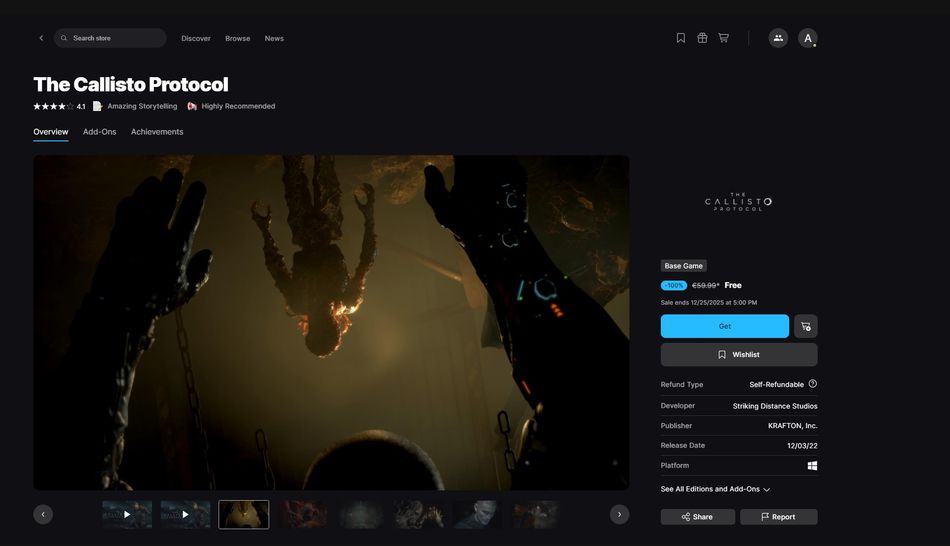The height and width of the screenshot is (546, 950).
Task: Click the star rating 4.1
Action: (59, 106)
